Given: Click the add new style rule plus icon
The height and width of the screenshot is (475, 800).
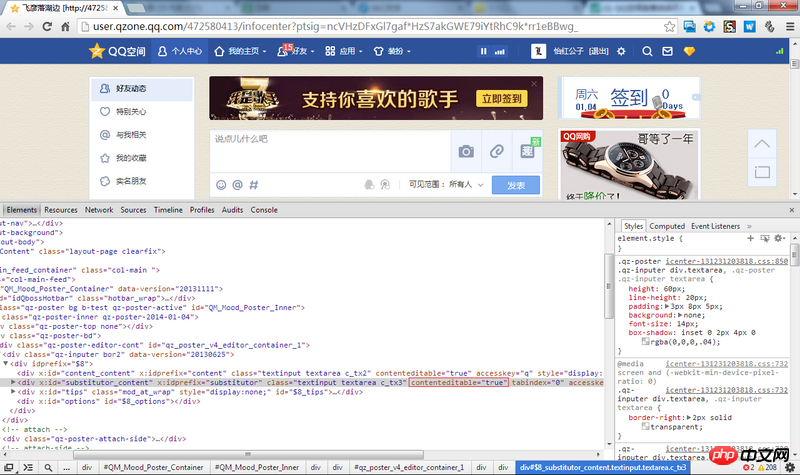Looking at the screenshot, I should 750,238.
